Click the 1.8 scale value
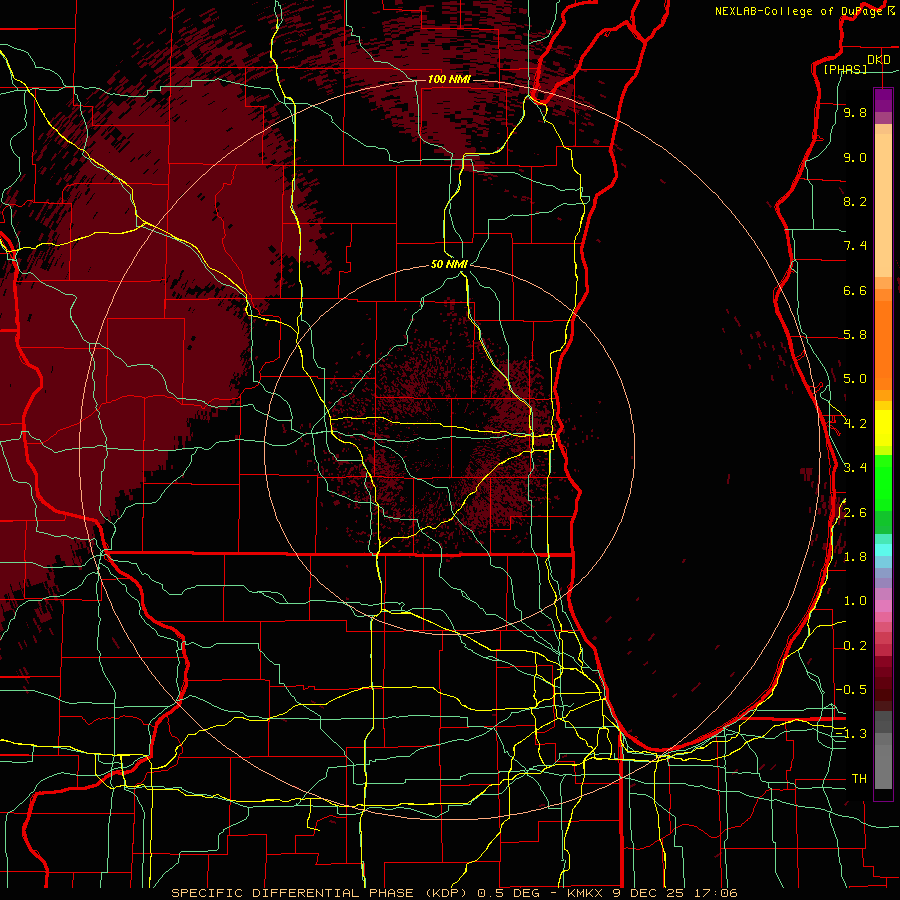 pyautogui.click(x=855, y=557)
